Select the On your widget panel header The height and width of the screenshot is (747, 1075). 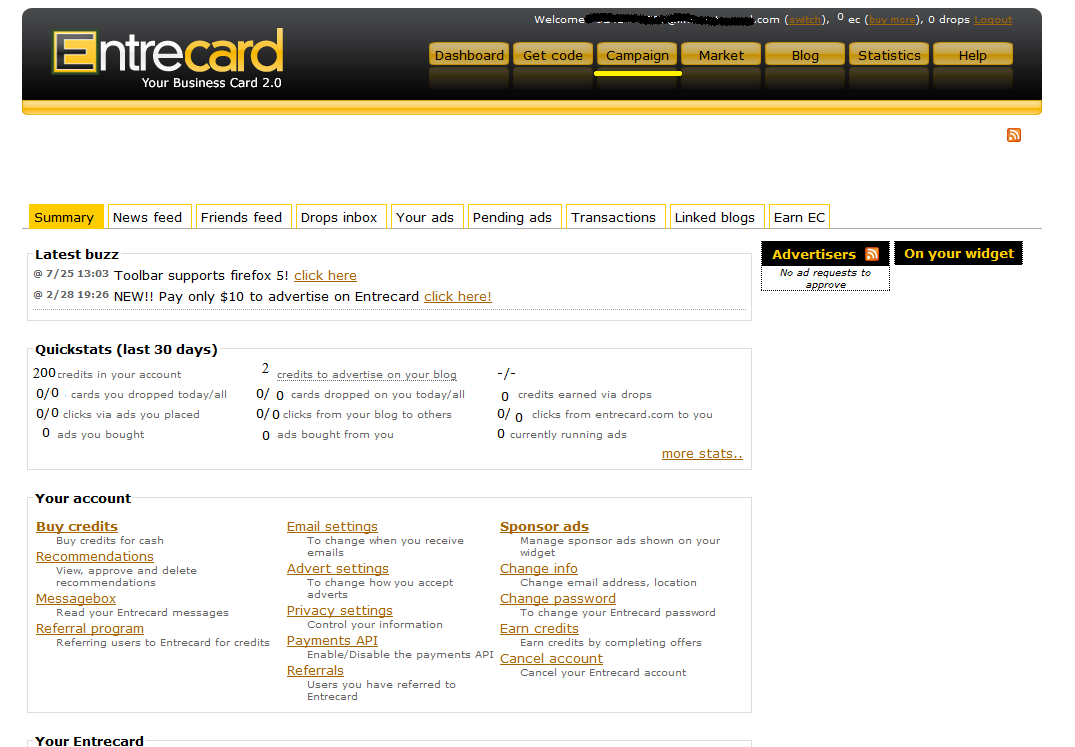[x=958, y=253]
